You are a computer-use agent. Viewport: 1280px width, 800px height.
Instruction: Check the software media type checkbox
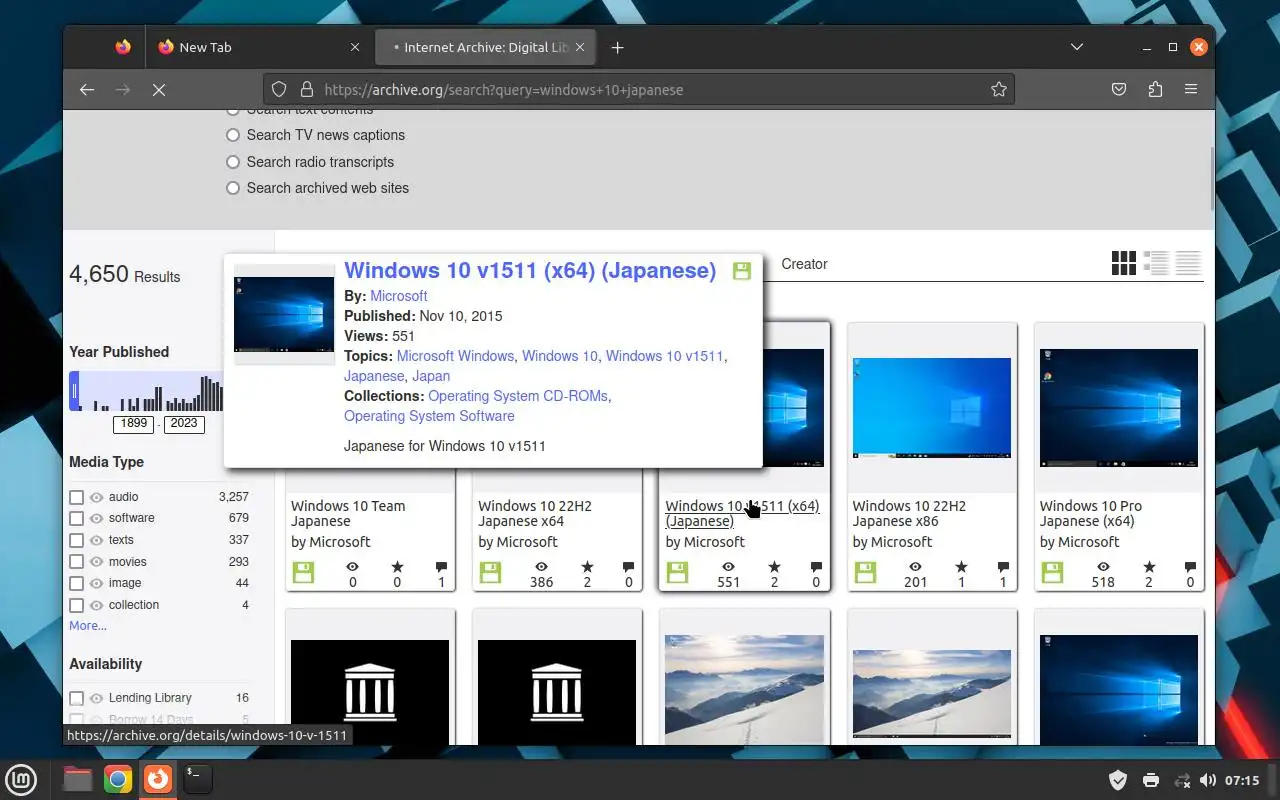(x=76, y=518)
